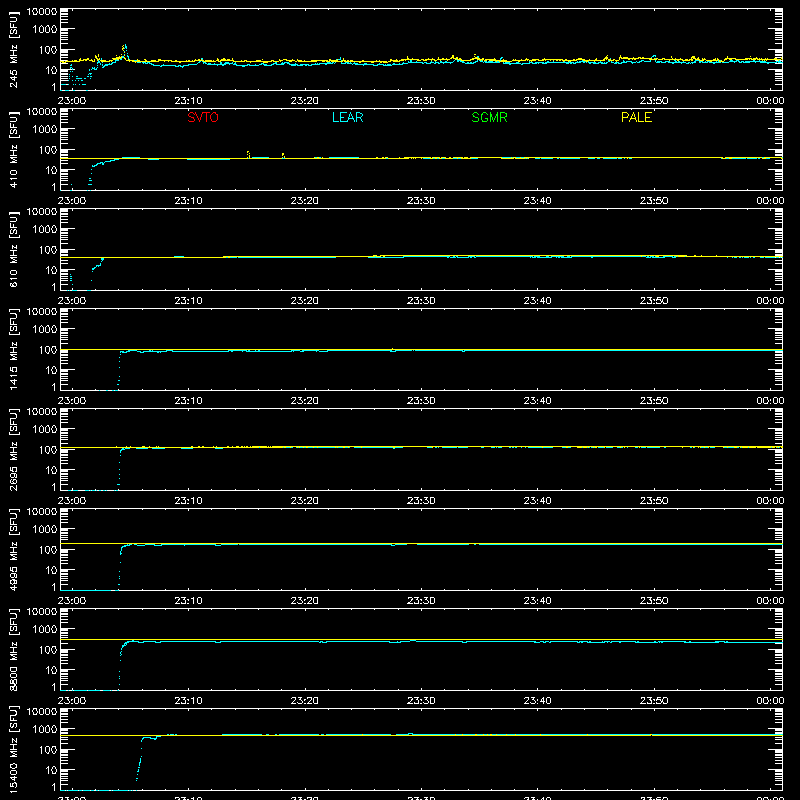
Task: Click the 23:50 tick under the 410 MHz plot
Action: (654, 201)
